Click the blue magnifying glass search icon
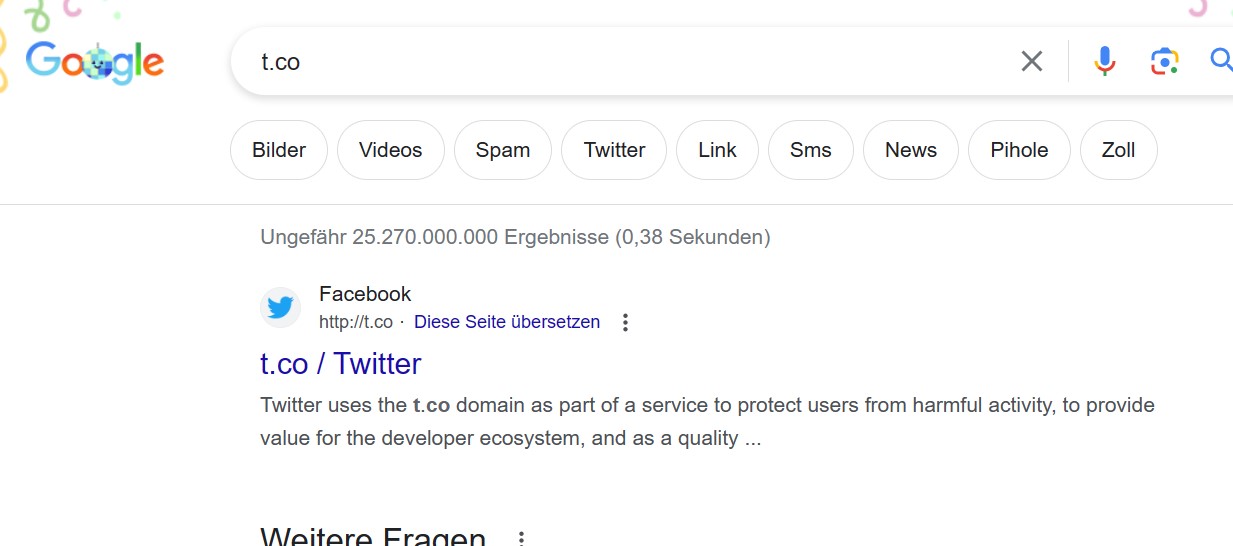The image size is (1233, 546). (1221, 61)
